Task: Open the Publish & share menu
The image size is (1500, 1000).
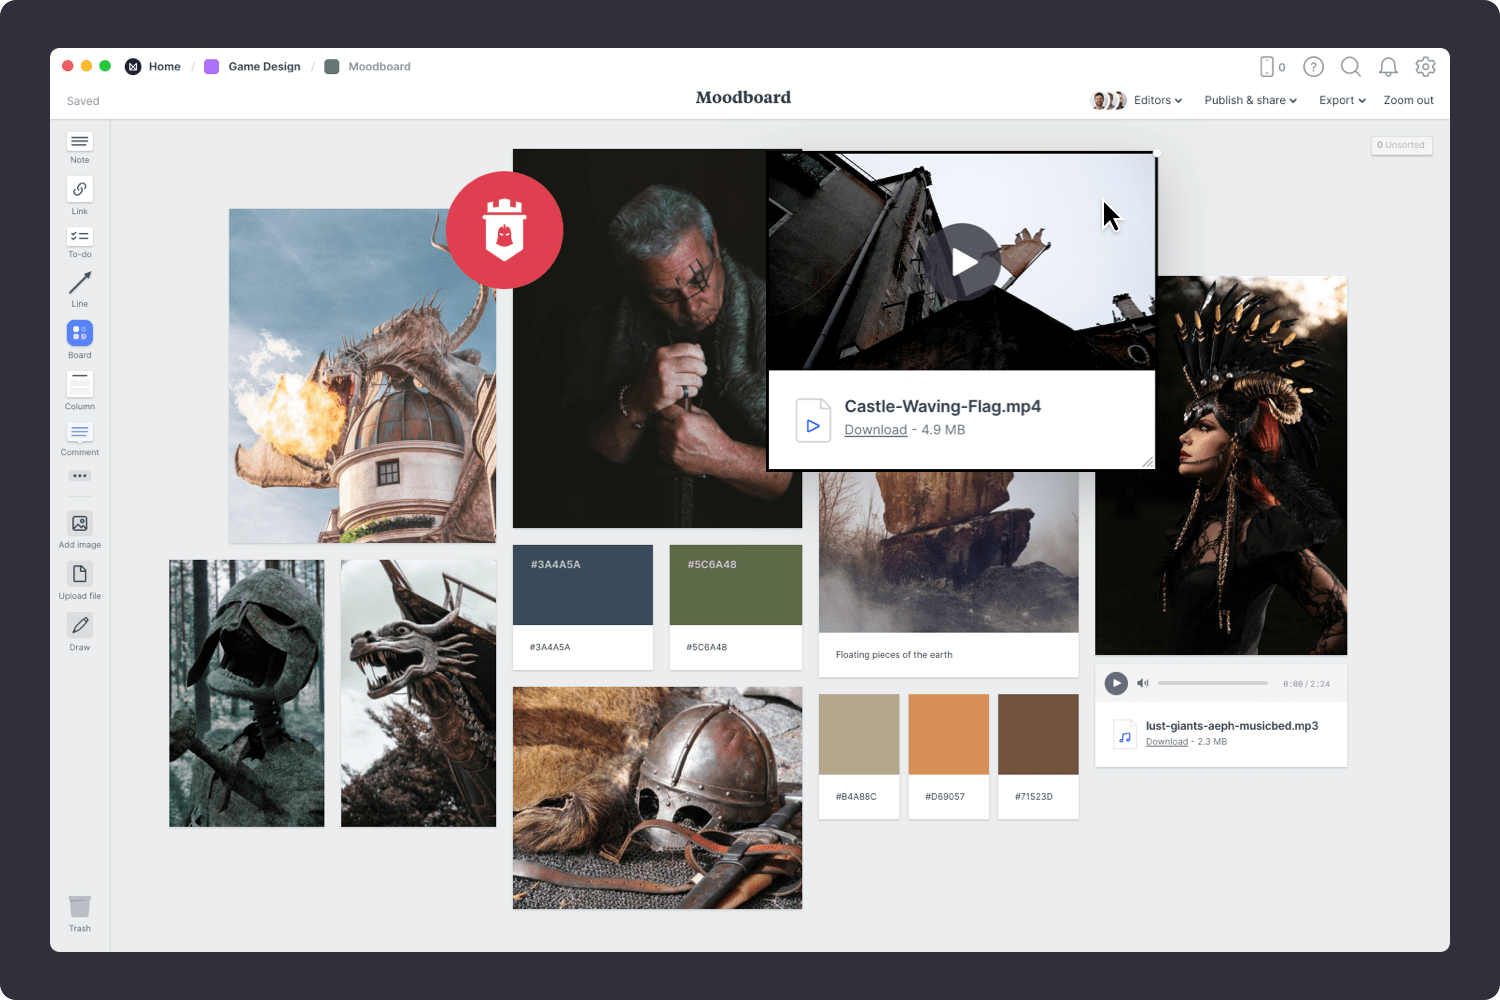Action: (1249, 100)
